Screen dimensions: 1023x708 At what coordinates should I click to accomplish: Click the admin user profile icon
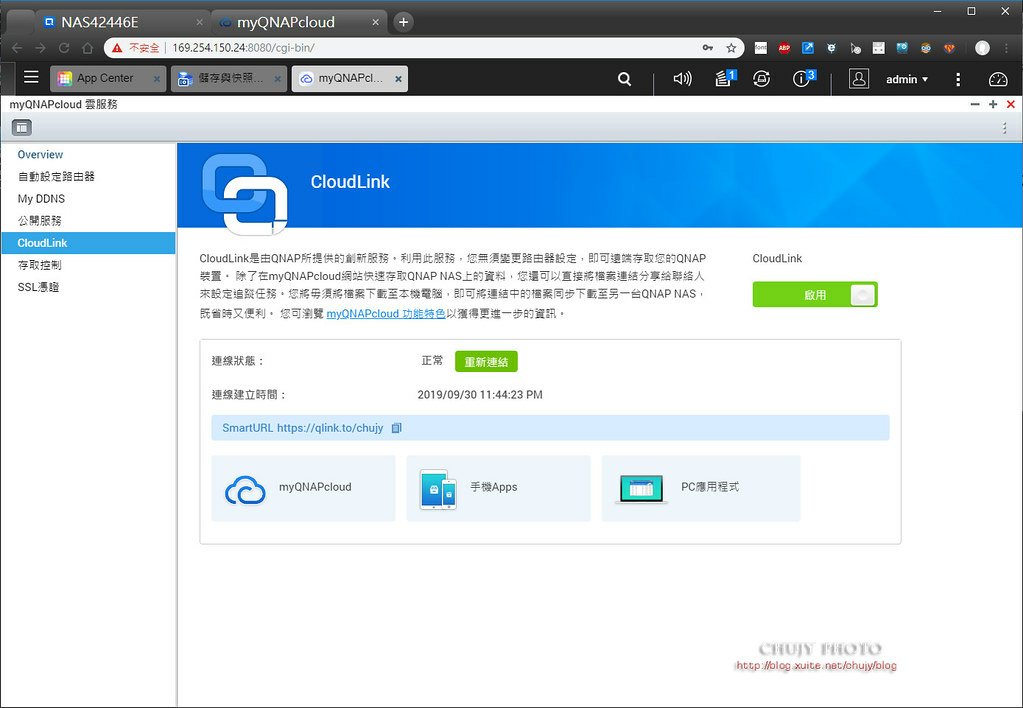pos(859,79)
